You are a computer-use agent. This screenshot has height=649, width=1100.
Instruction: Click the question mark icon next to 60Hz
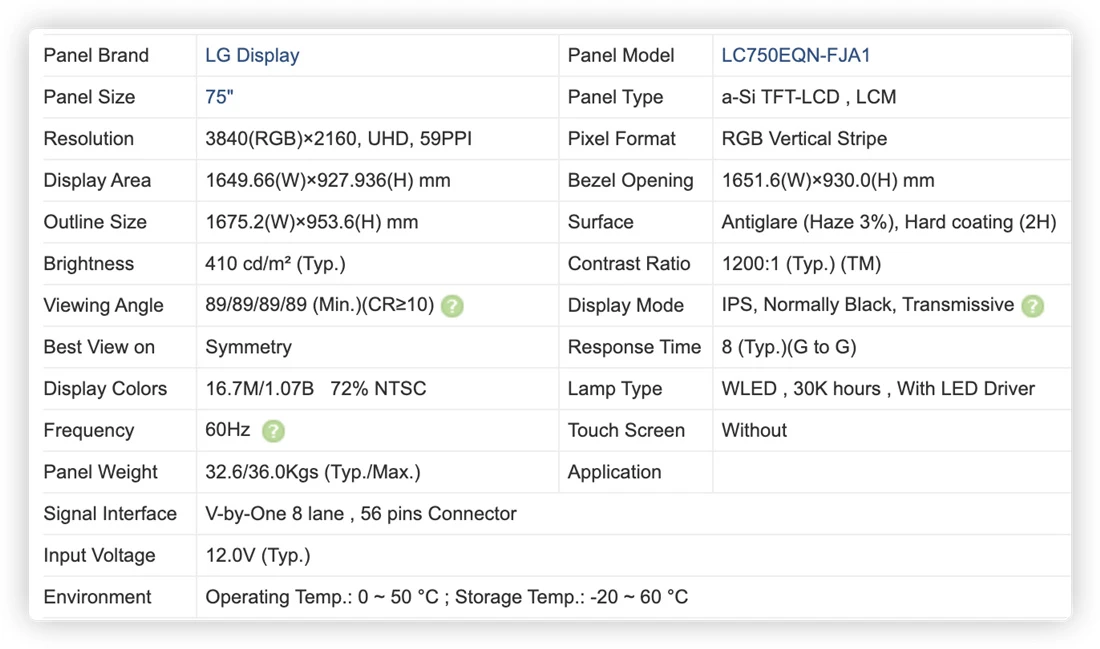click(273, 431)
